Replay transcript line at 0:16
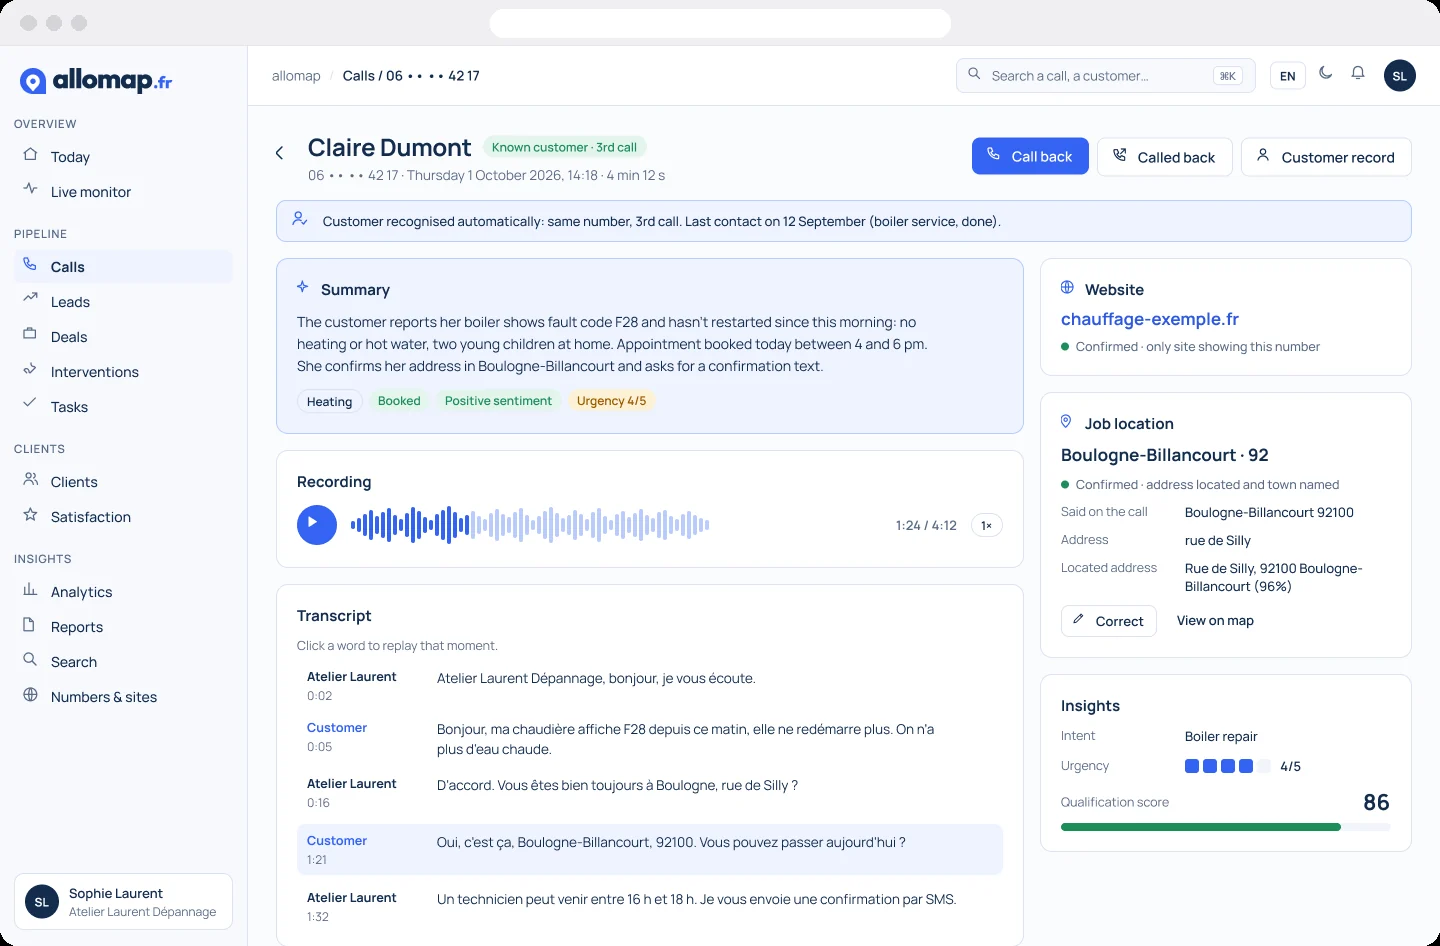Image resolution: width=1440 pixels, height=946 pixels. [650, 793]
